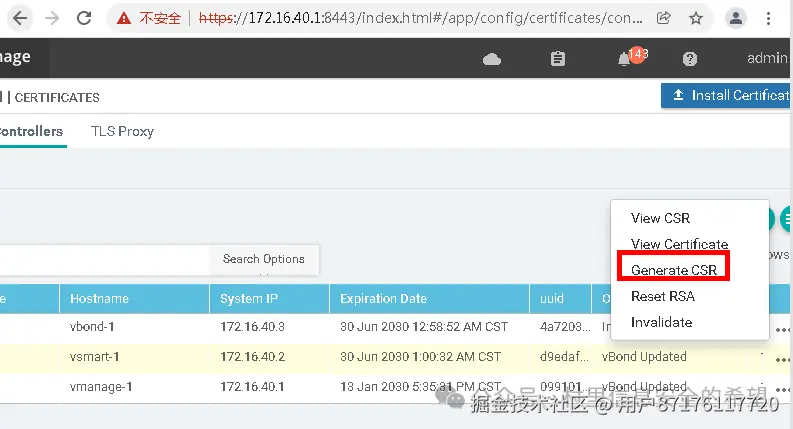Open the browser three-dot menu
The image size is (793, 429).
coord(768,19)
